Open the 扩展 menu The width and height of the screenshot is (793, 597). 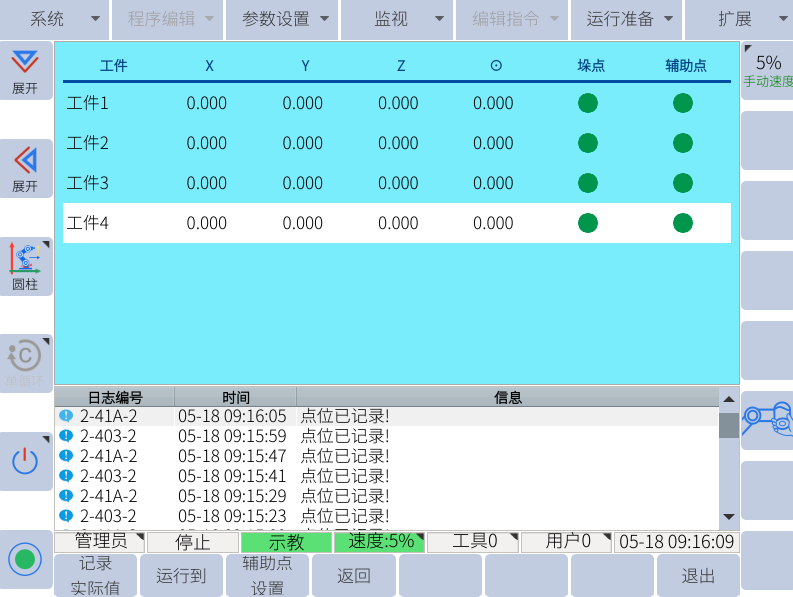[741, 19]
